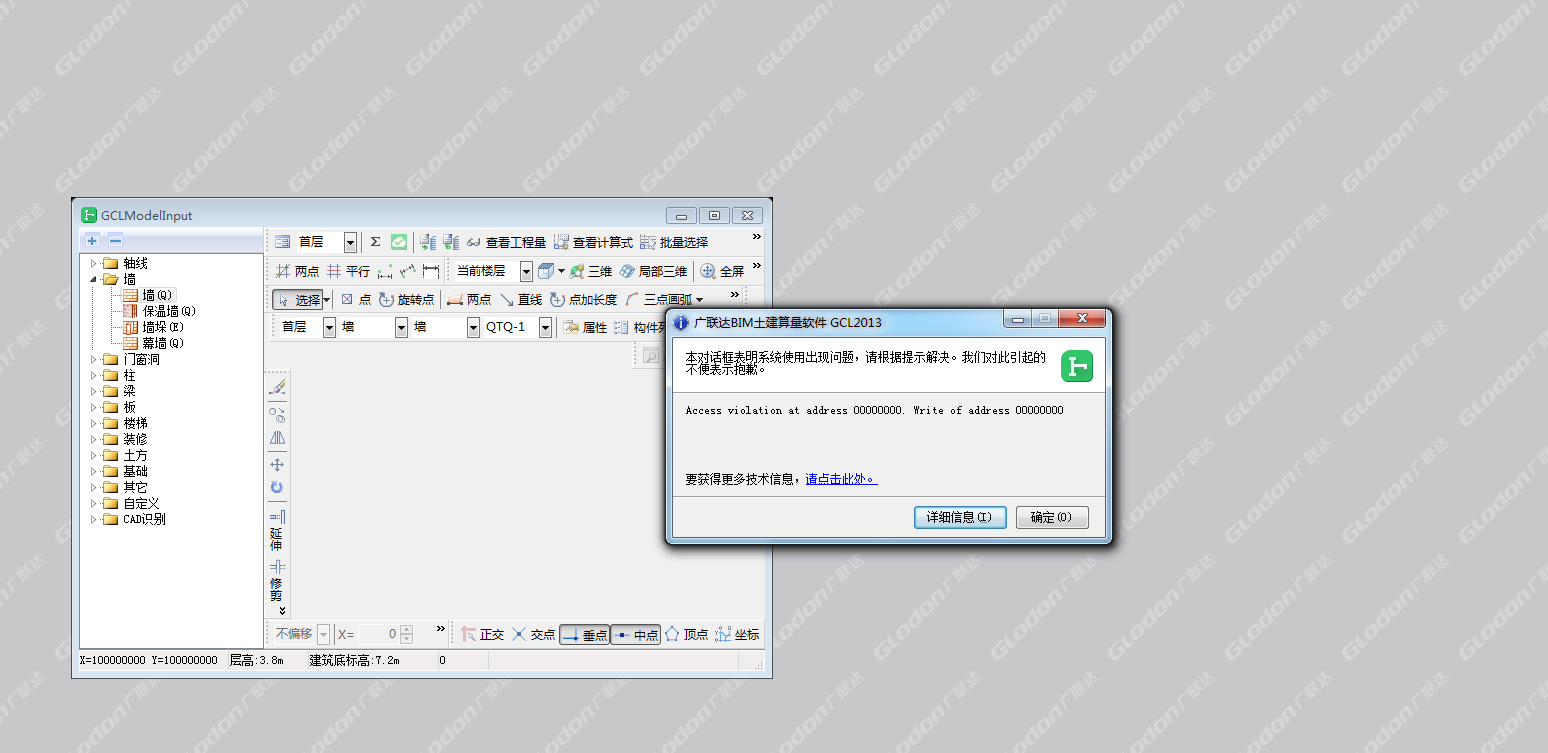Click 全屏 full screen button
Screen dimensions: 1548x753
tap(722, 271)
